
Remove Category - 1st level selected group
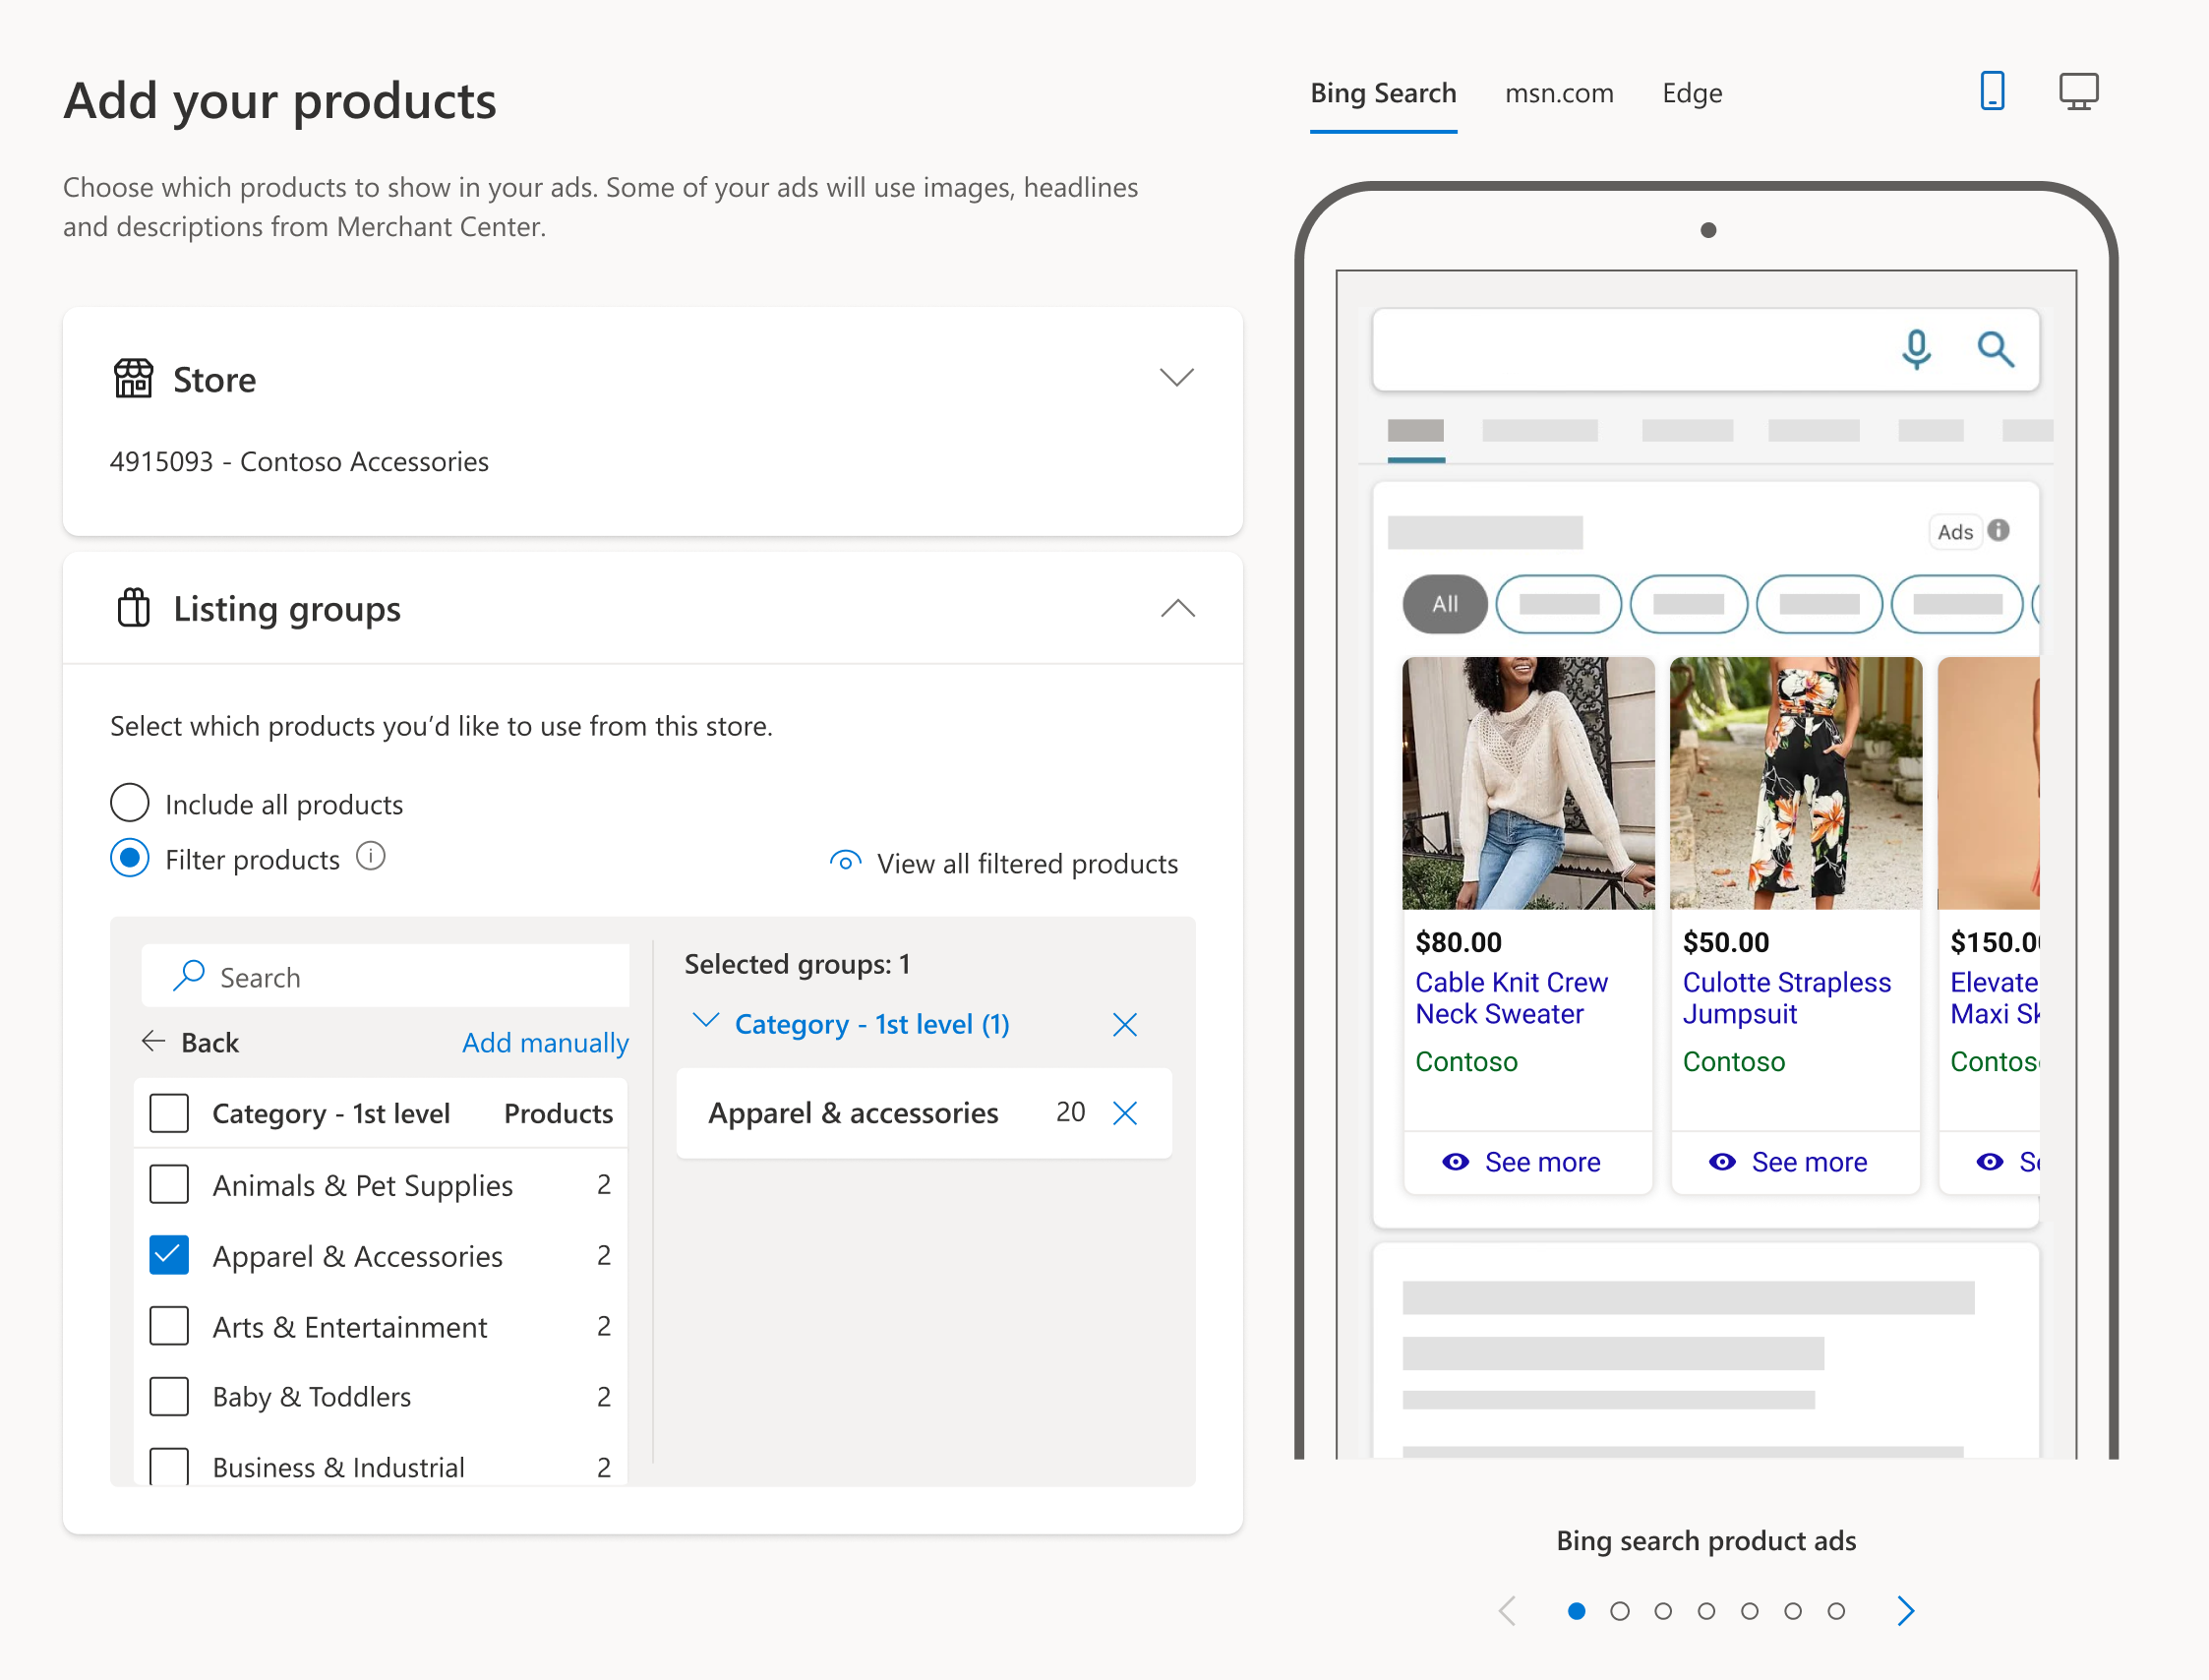click(x=1125, y=1024)
